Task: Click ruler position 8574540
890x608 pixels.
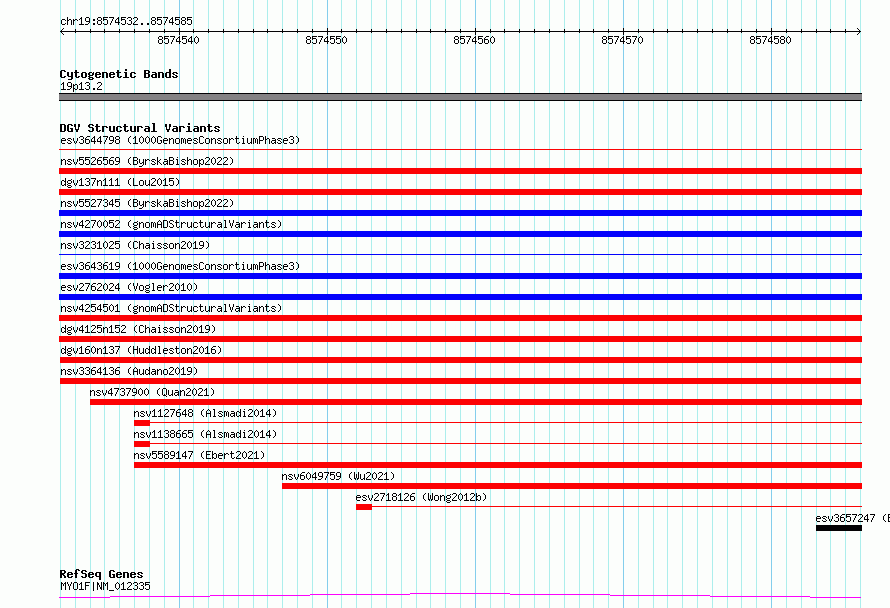Action: 178,40
